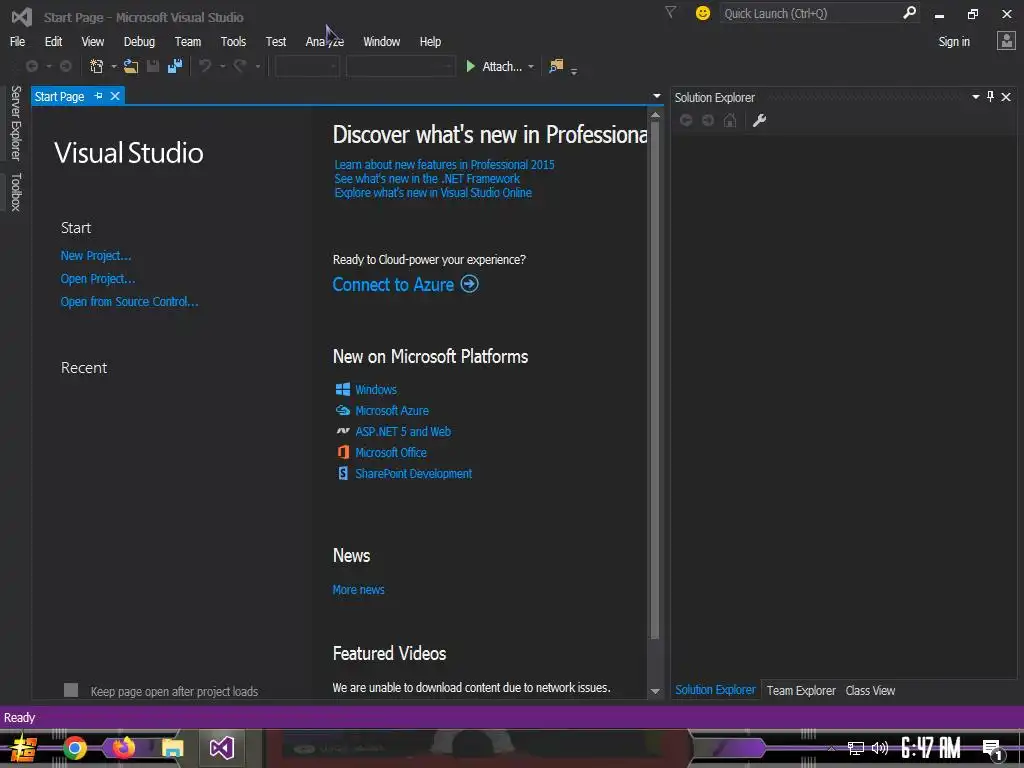Click the Navigate Forward toolbar icon

(65, 66)
